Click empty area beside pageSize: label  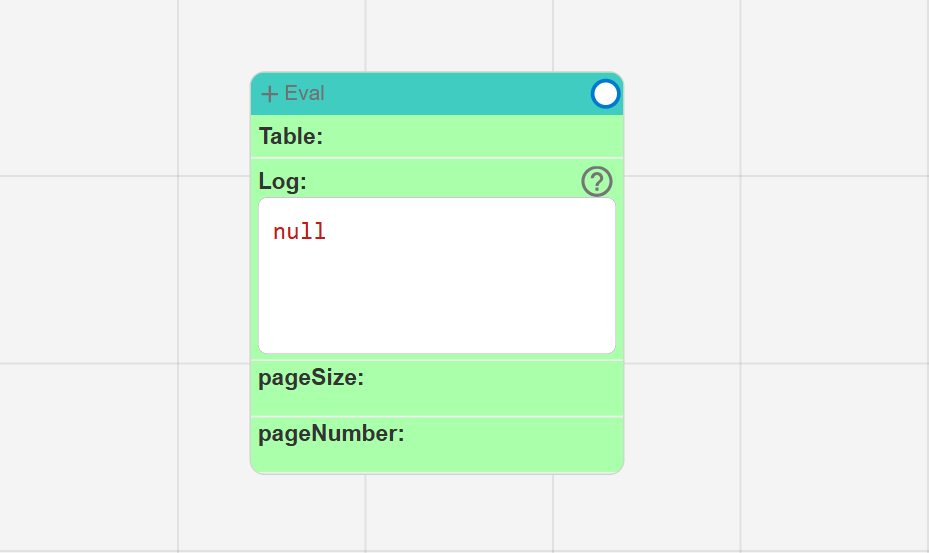[492, 388]
